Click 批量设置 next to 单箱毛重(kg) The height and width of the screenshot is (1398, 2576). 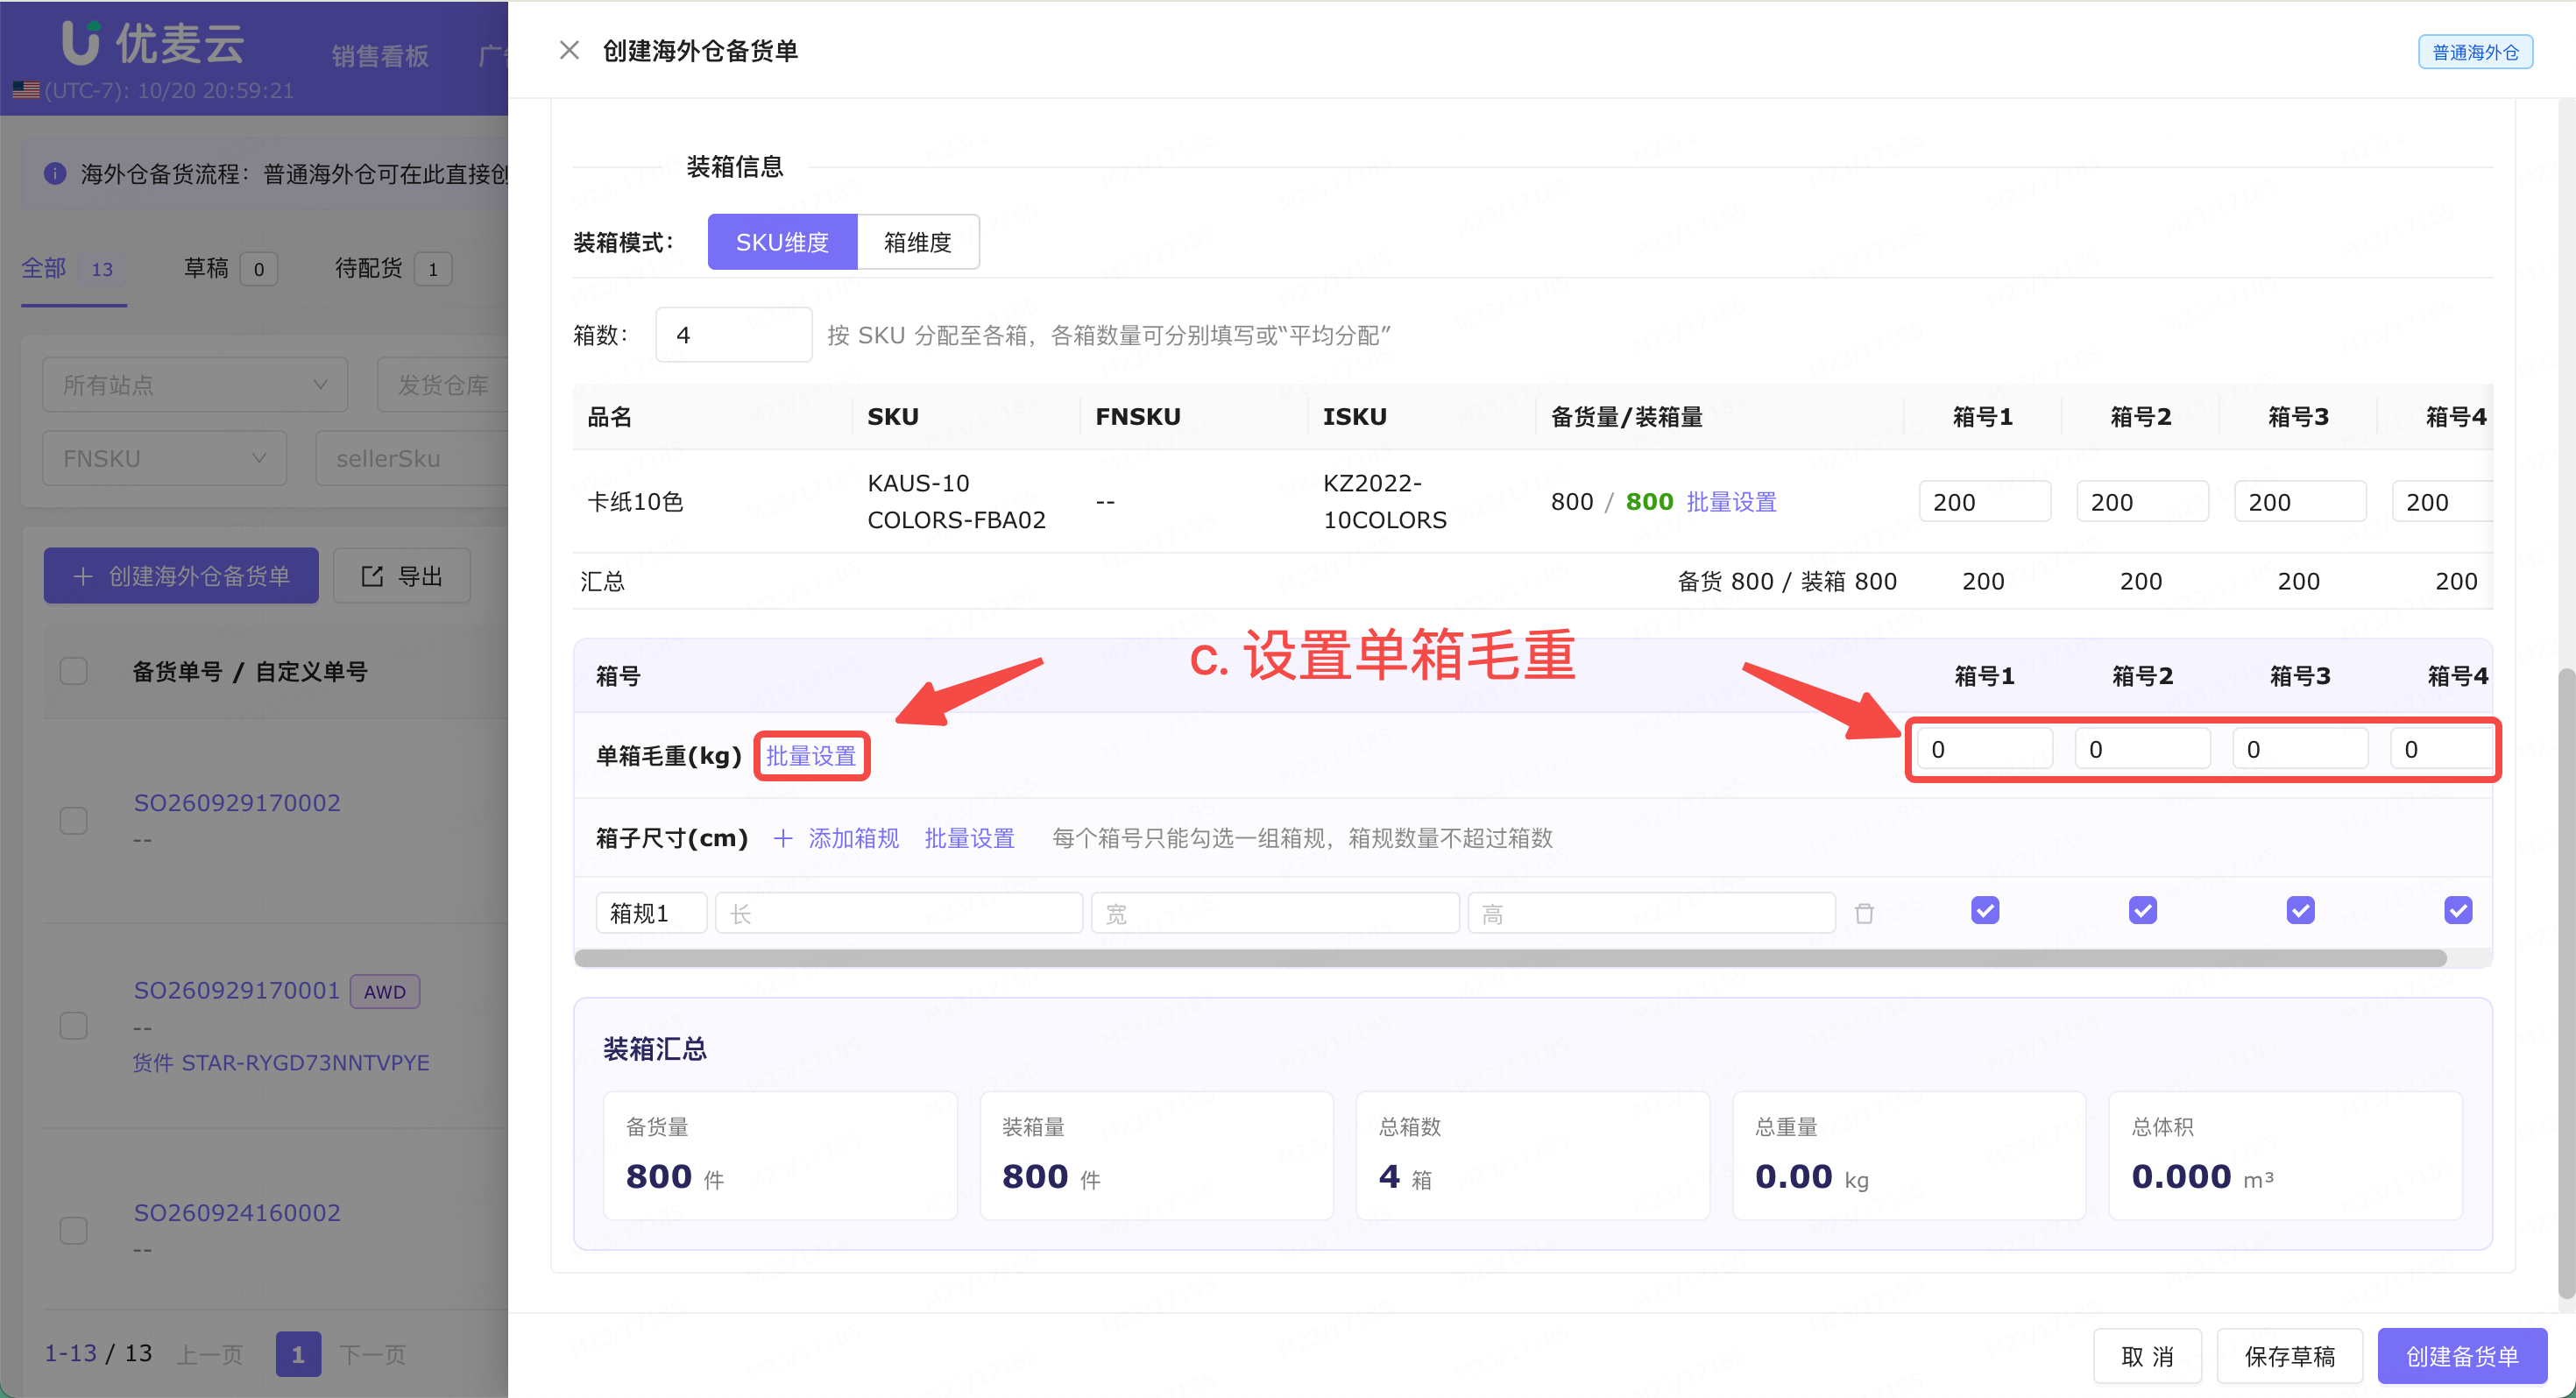811,756
